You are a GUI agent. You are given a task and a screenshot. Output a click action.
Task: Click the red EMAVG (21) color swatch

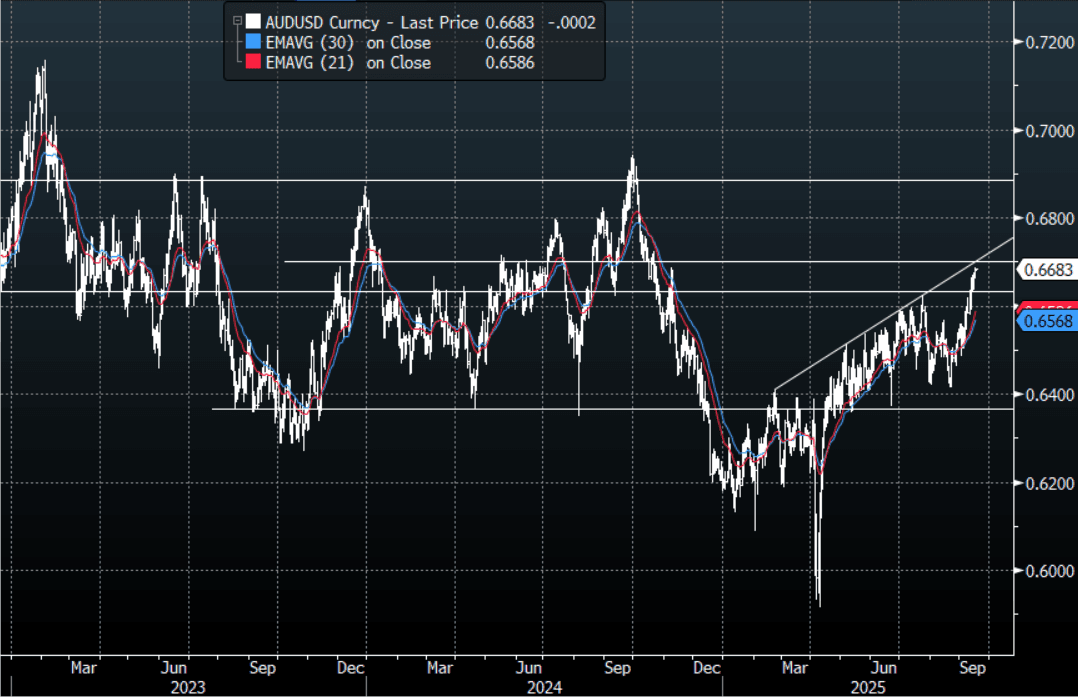tap(254, 62)
